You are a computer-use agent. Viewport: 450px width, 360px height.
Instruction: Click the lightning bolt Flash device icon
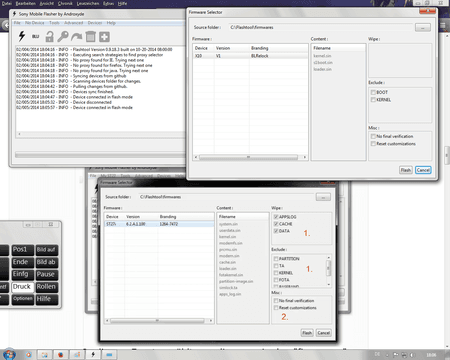click(22, 36)
